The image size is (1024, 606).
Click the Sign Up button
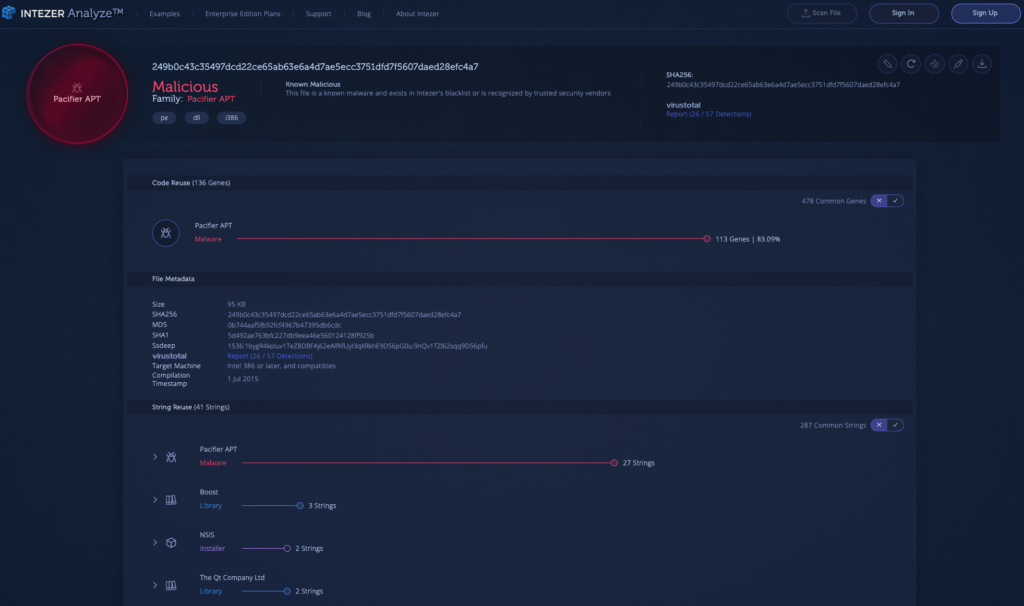point(985,13)
